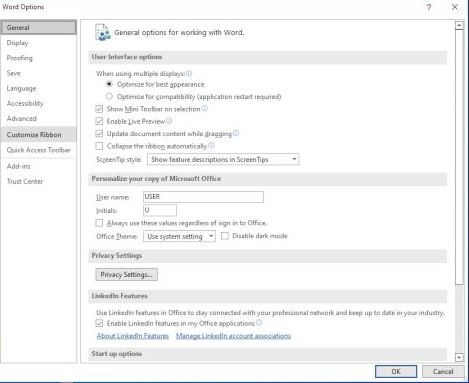Open the Advanced category
This screenshot has width=469, height=383.
tap(38, 118)
